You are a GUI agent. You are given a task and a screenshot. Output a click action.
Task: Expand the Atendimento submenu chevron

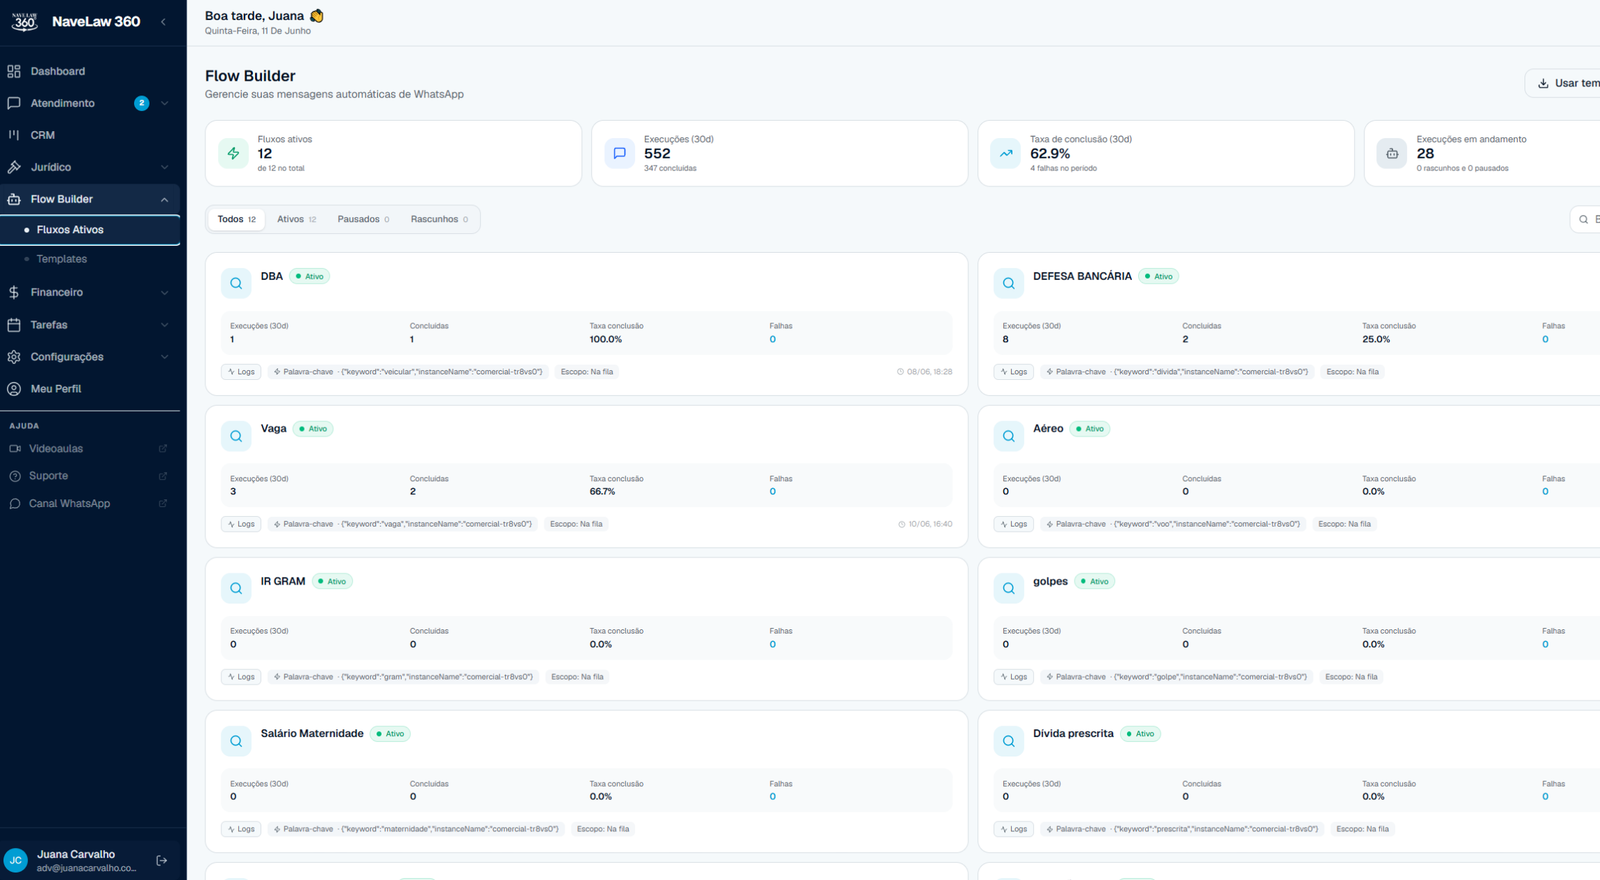pyautogui.click(x=164, y=103)
